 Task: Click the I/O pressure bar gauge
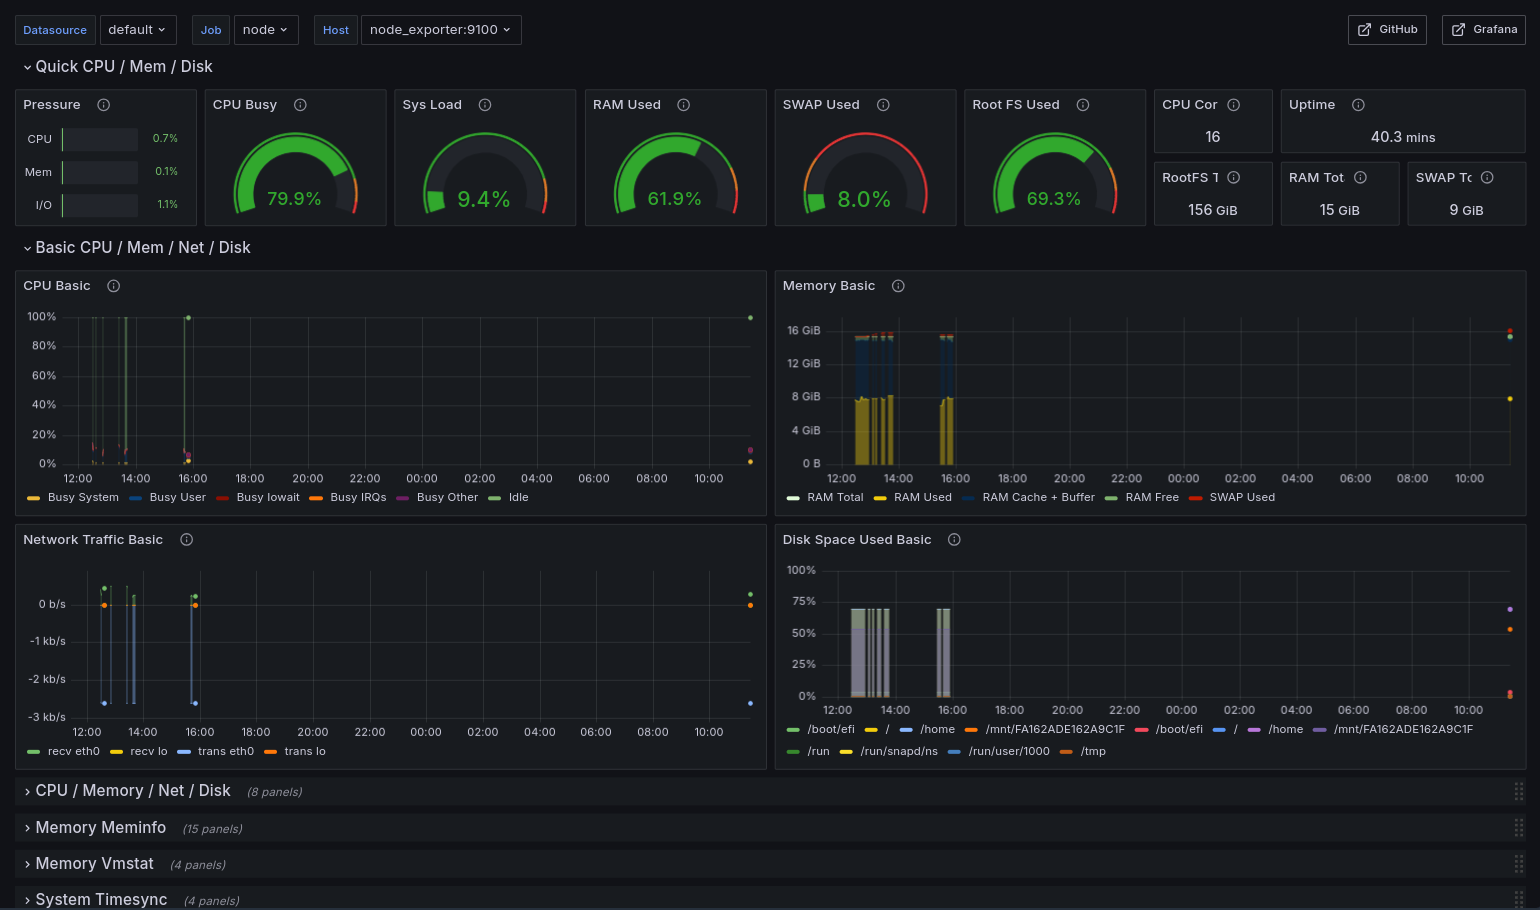click(100, 205)
